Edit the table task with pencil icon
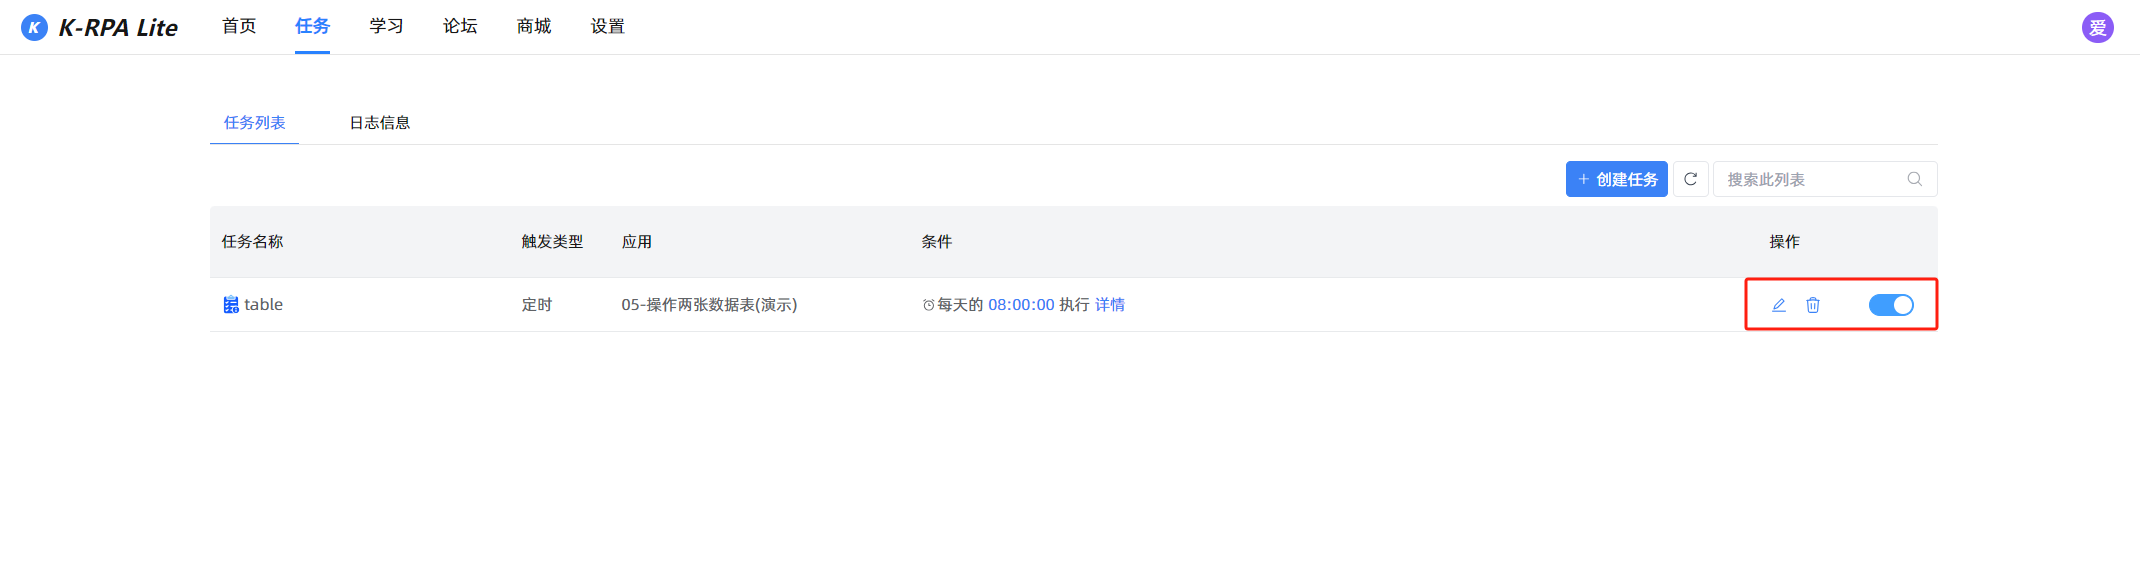The width and height of the screenshot is (2140, 563). pos(1779,305)
